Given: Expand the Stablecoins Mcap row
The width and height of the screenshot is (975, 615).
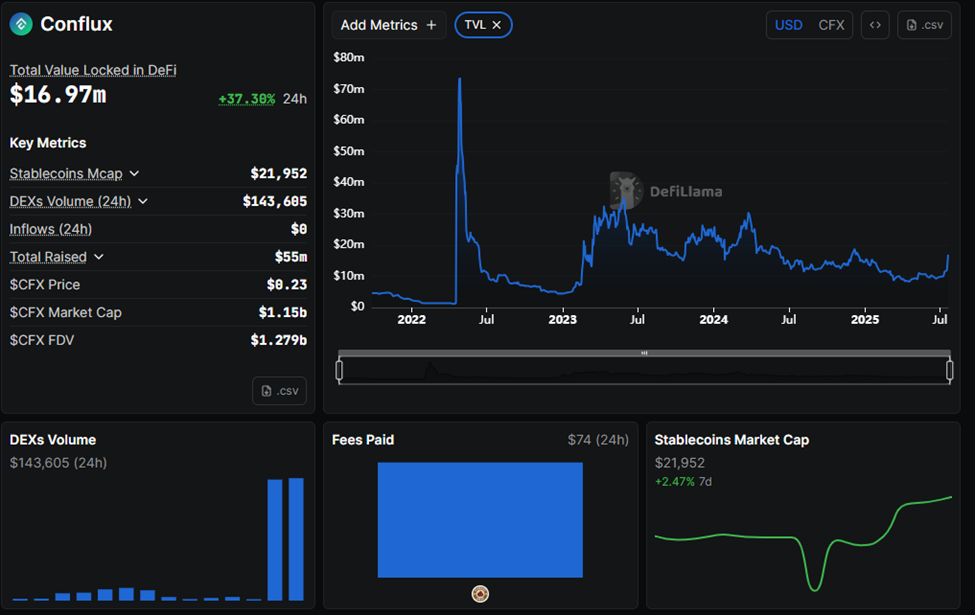Looking at the screenshot, I should (134, 173).
